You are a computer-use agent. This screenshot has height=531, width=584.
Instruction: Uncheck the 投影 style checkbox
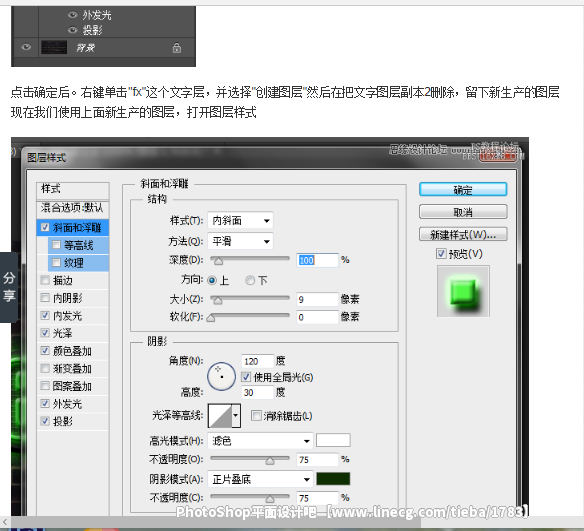pos(45,421)
